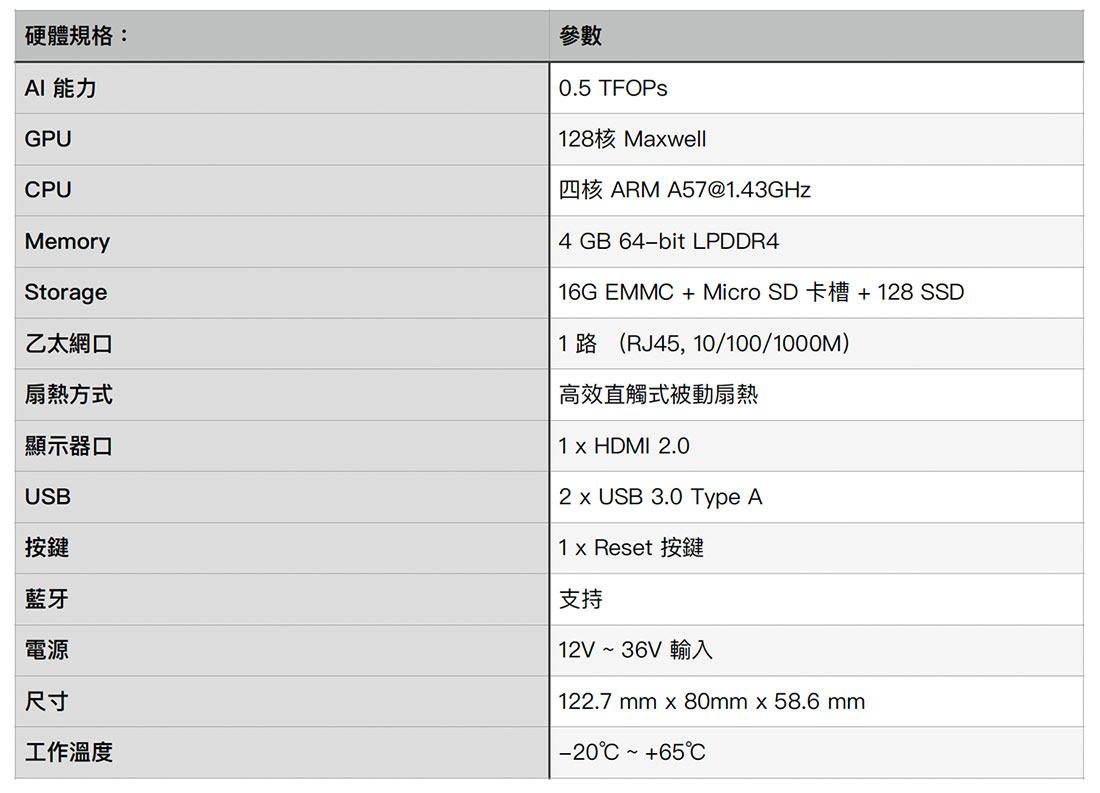Select the AI 能力 row label
Image resolution: width=1100 pixels, height=793 pixels.
60,88
